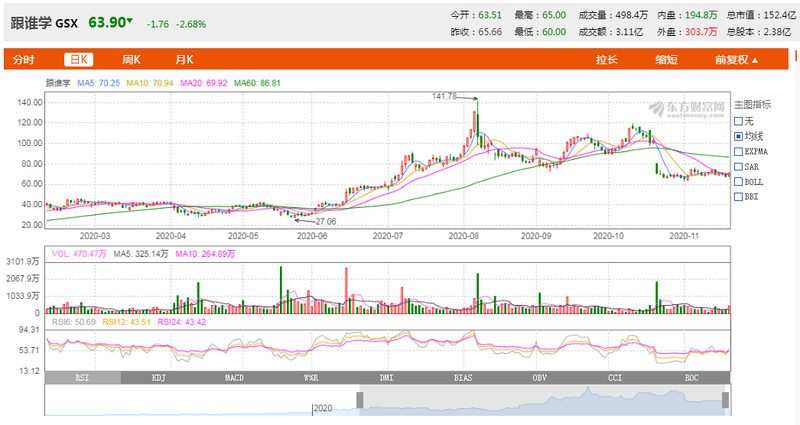800x425 pixels.
Task: Select the 日K daily candlestick tab
Action: (79, 60)
